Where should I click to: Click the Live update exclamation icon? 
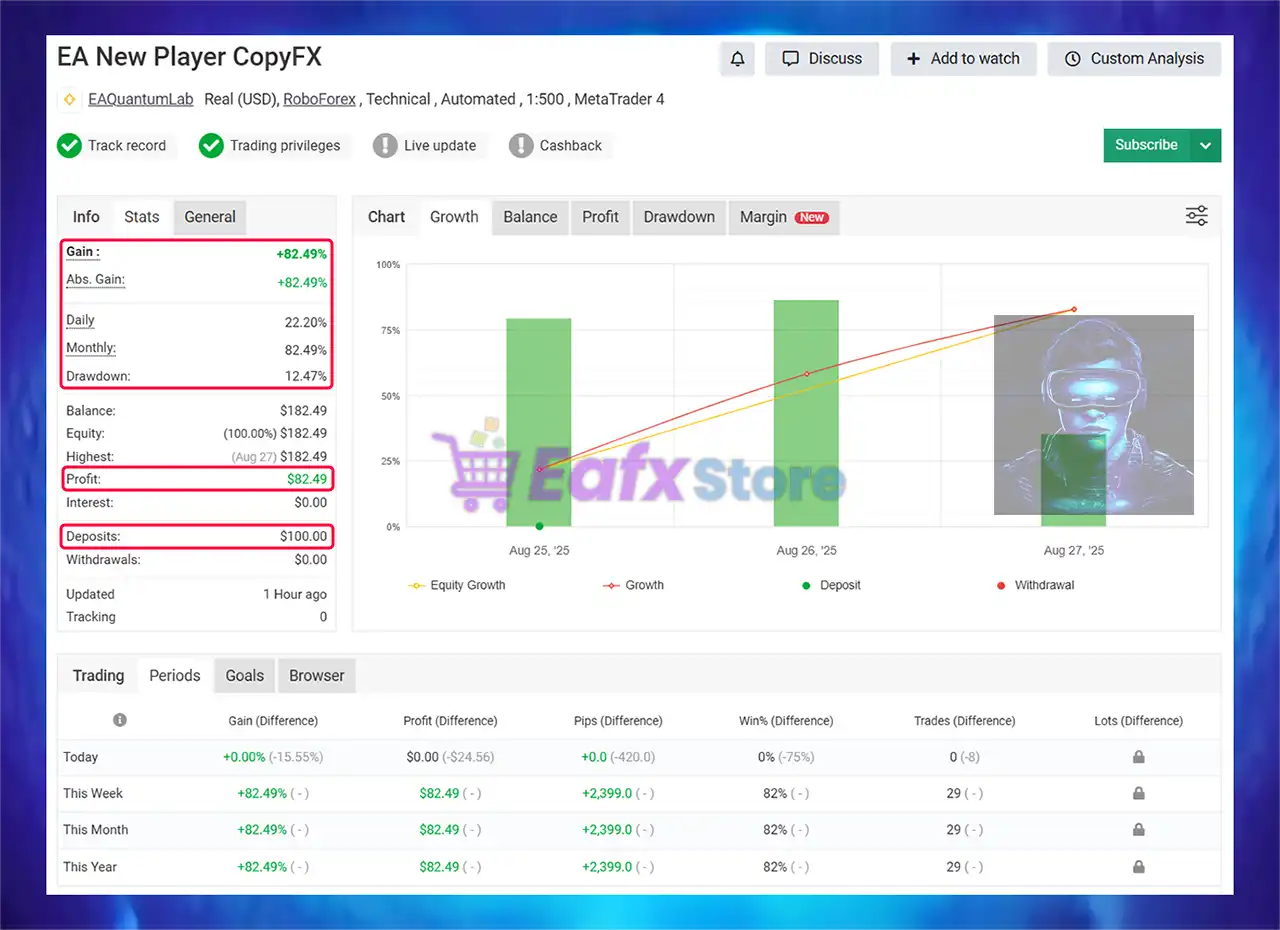pos(385,146)
